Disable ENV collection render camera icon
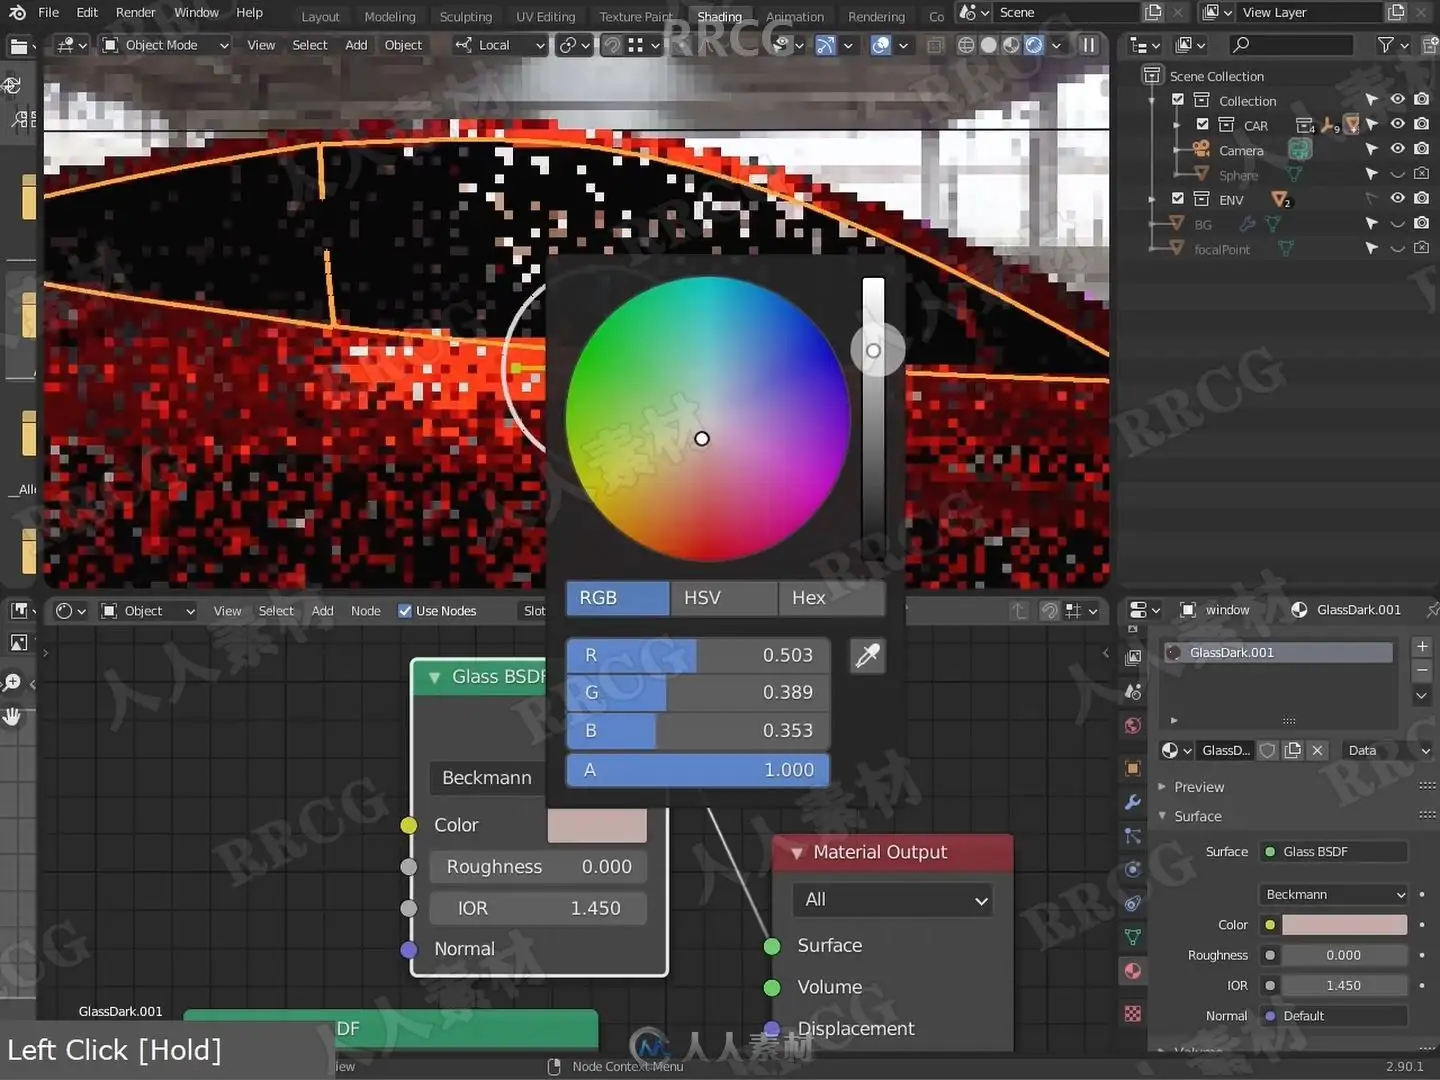Screen dimensions: 1440x1080 coord(1422,198)
